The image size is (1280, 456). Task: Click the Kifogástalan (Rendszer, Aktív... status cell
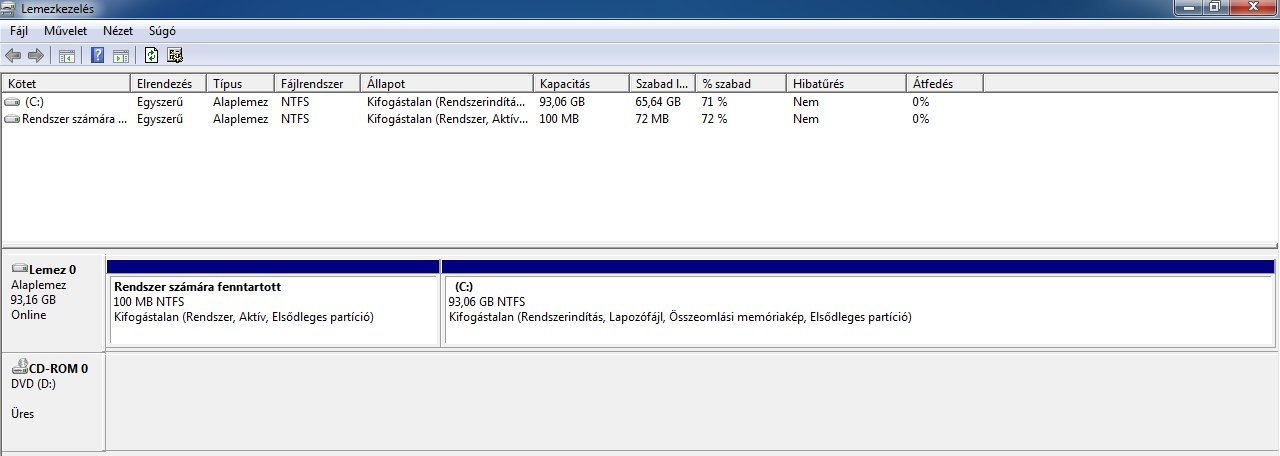(446, 119)
